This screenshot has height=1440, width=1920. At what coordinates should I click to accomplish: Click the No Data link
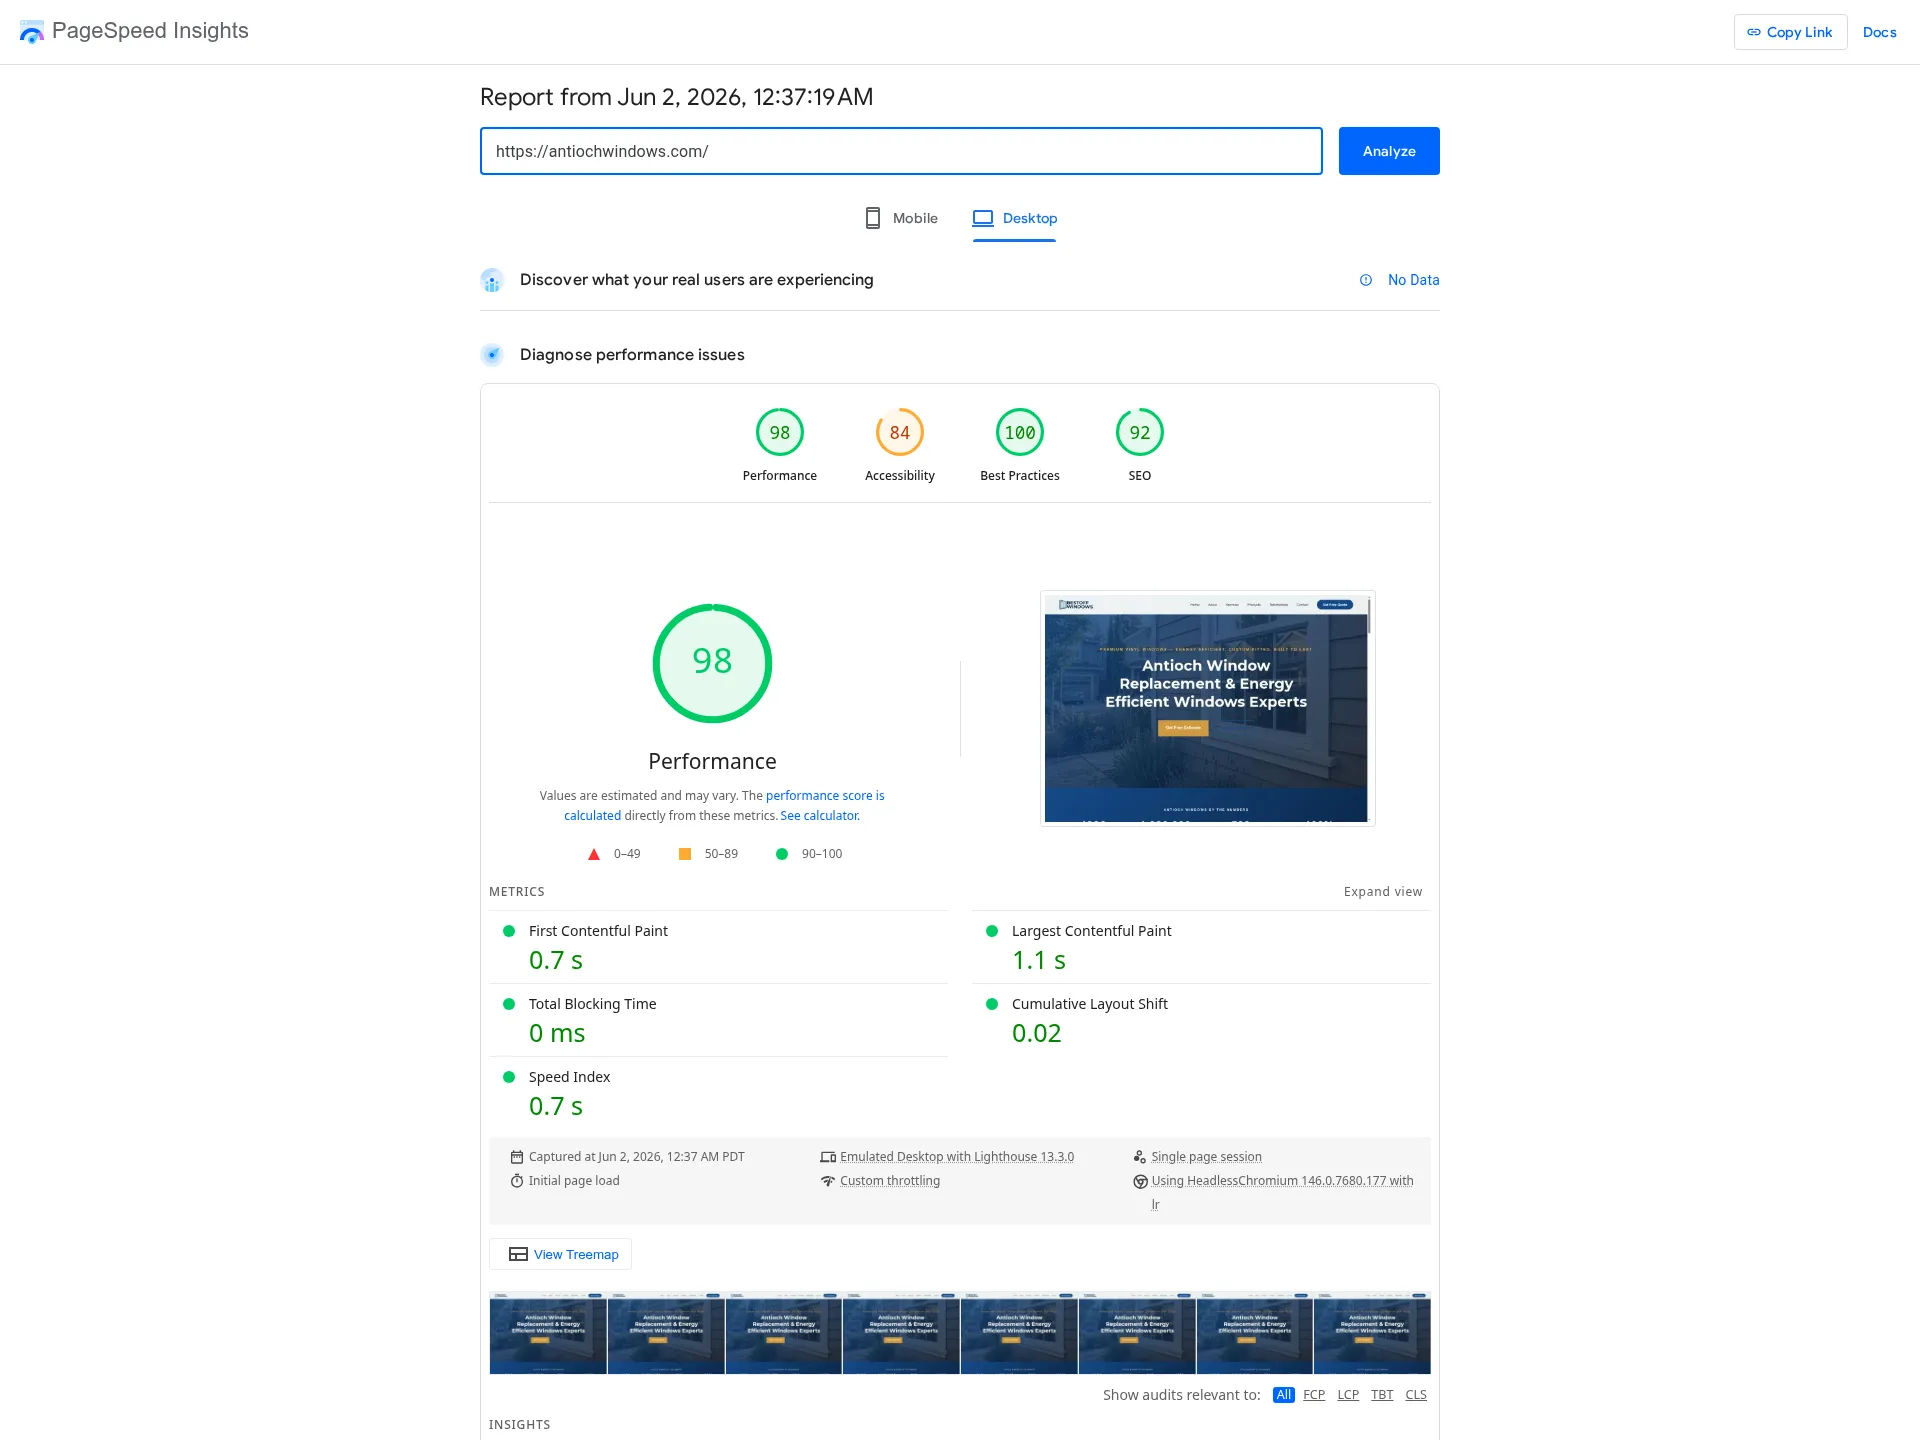point(1413,280)
